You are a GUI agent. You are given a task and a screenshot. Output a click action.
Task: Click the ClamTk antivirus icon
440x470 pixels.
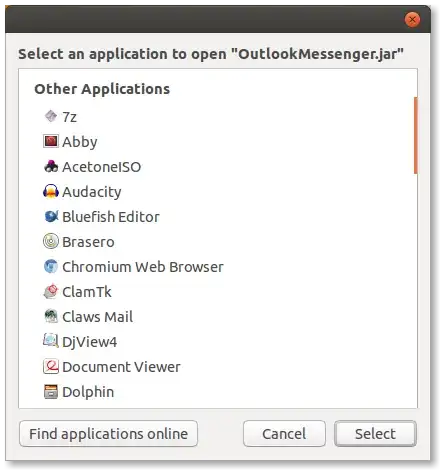(51, 291)
